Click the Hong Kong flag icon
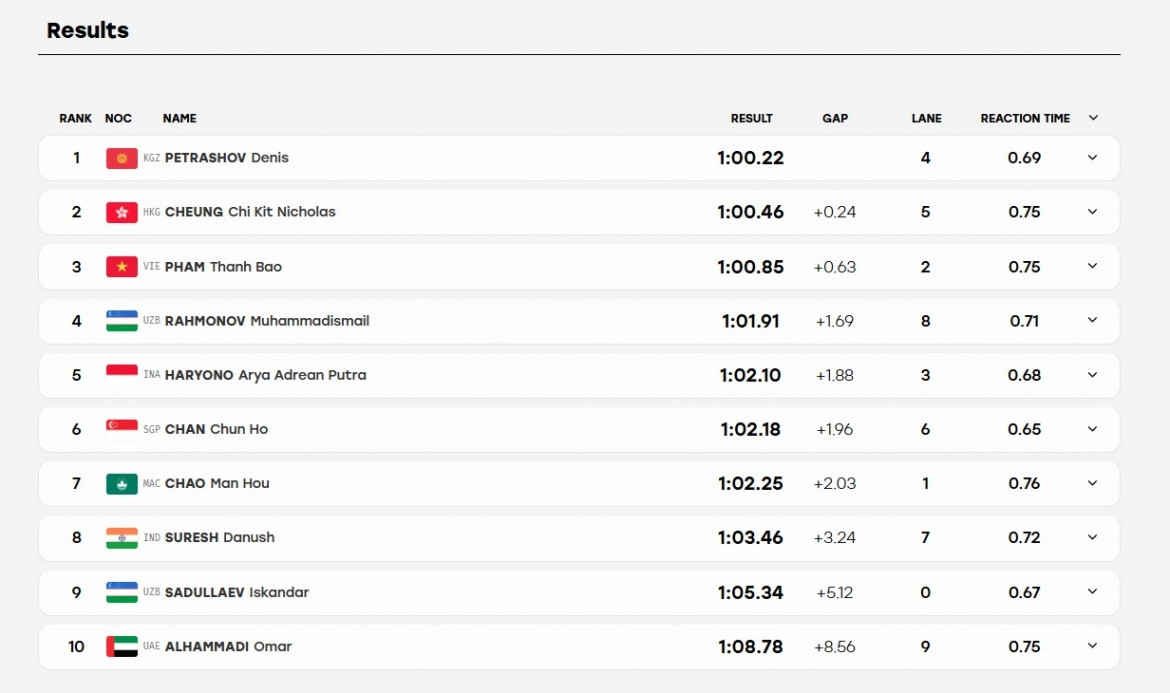Screen dimensions: 1170x693 tap(122, 213)
